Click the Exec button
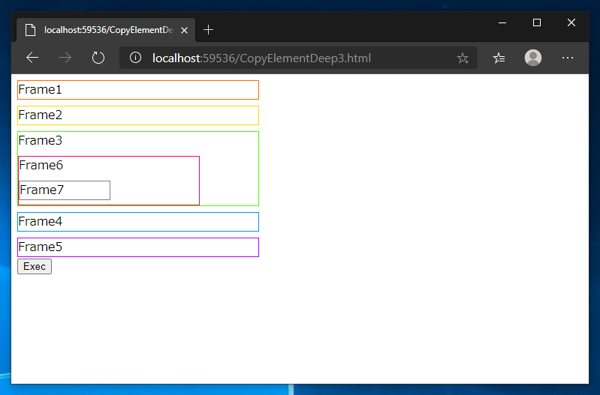The image size is (600, 395). tap(34, 266)
